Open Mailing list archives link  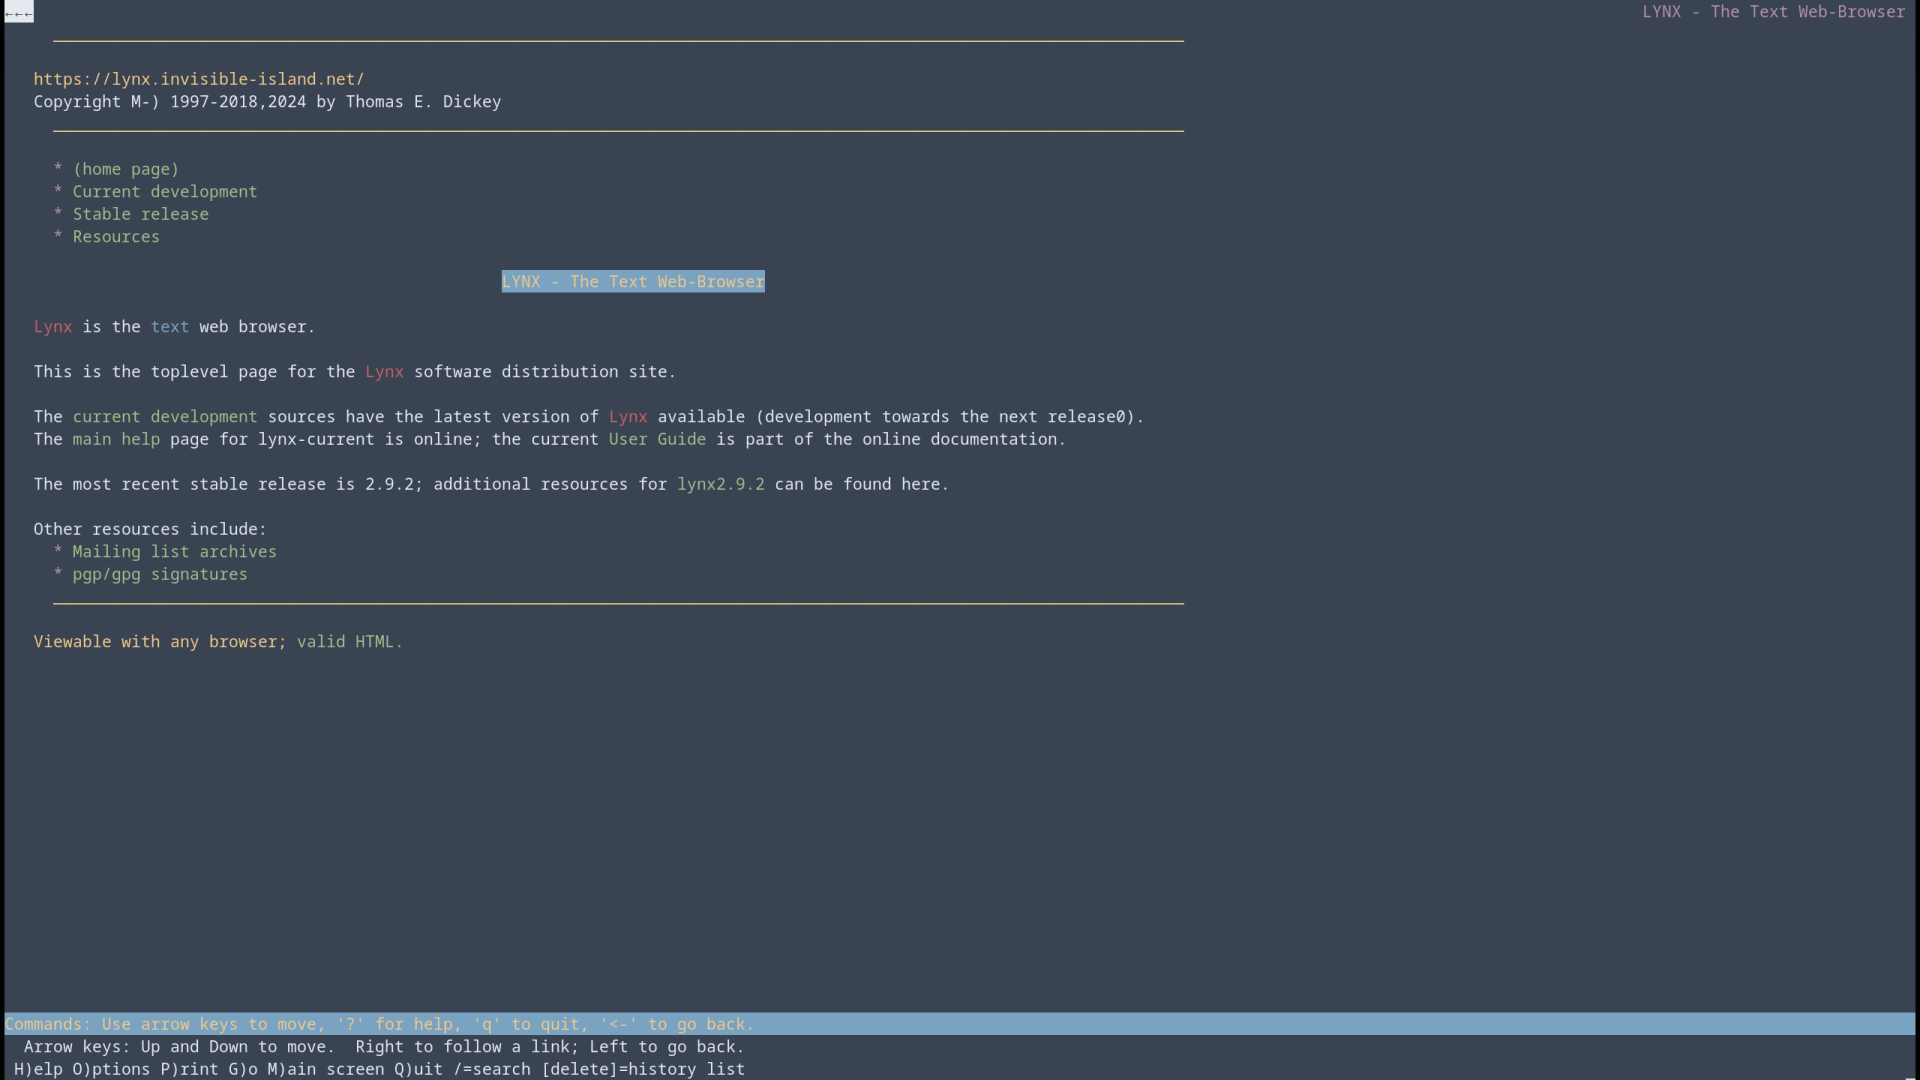[174, 552]
